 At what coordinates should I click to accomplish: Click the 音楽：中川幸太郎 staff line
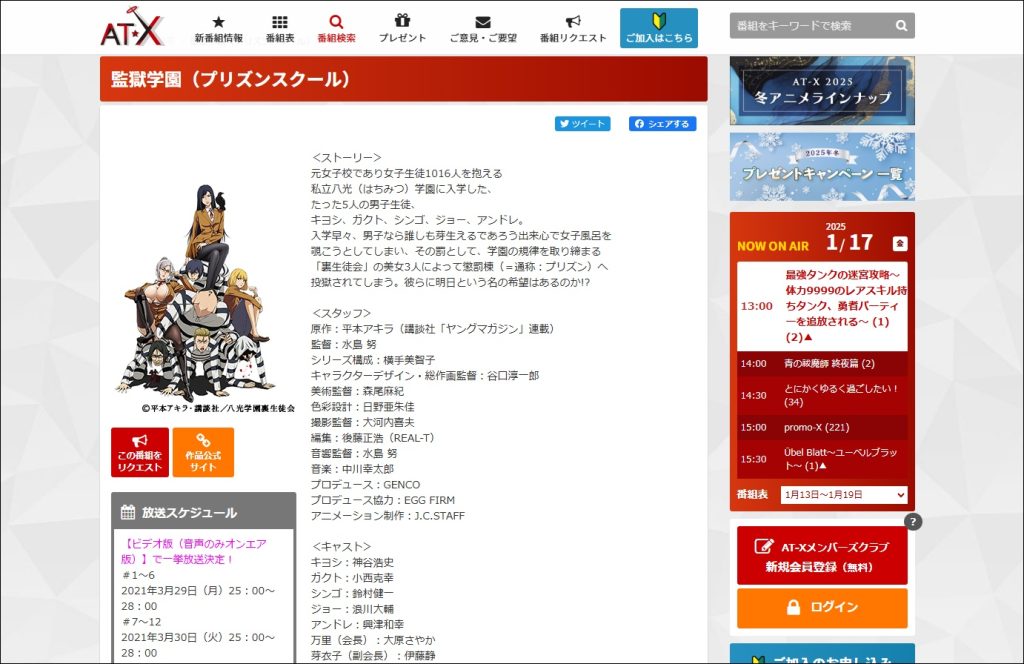coord(352,469)
